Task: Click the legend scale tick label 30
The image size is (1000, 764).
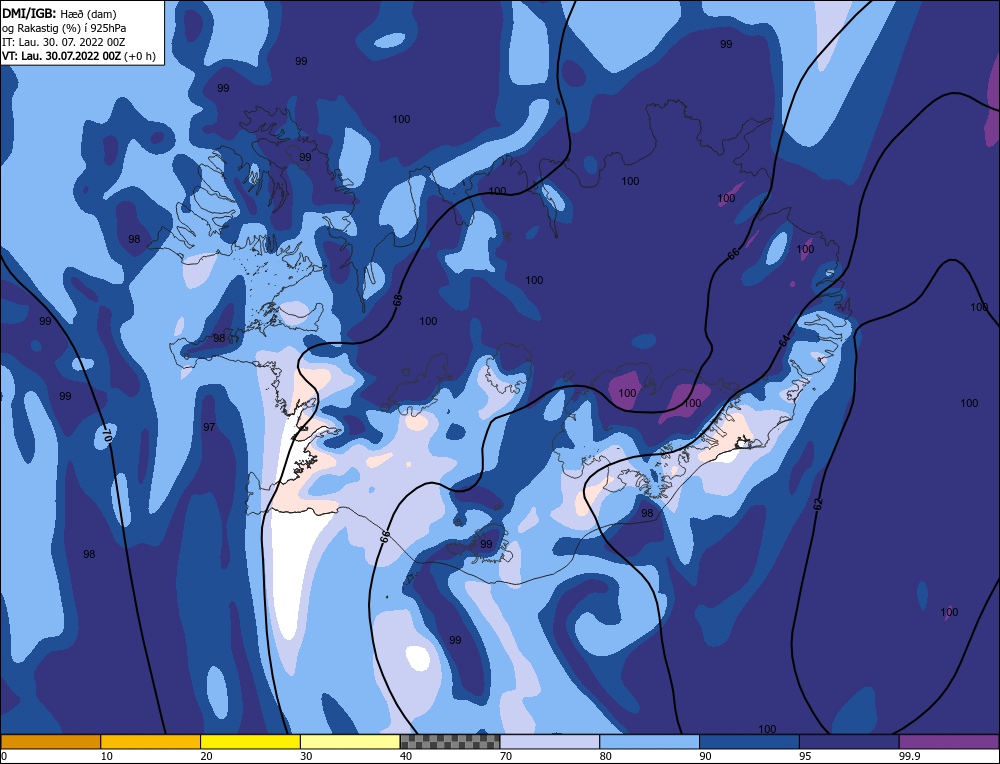Action: point(306,756)
